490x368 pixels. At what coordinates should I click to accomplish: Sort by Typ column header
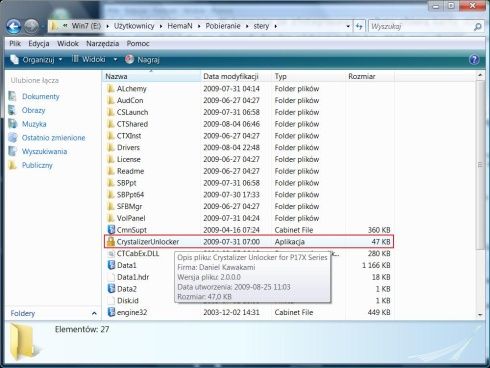coord(308,76)
